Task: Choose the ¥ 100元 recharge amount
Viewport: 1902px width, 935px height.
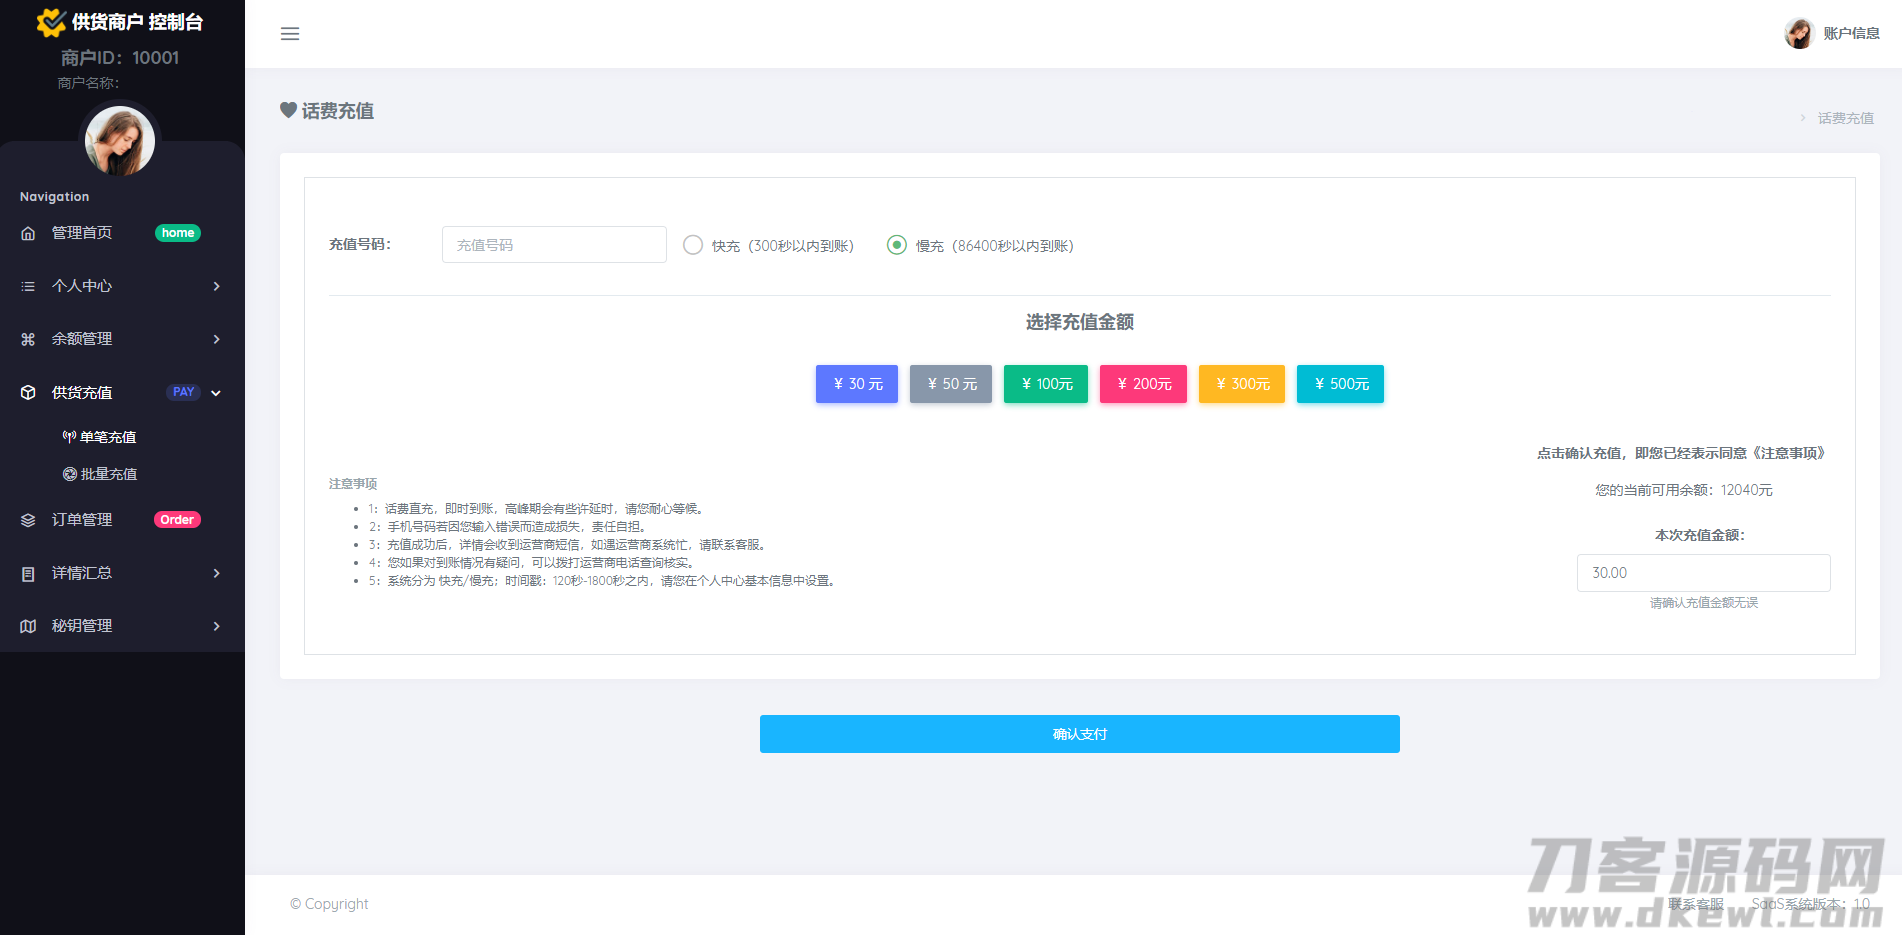Action: 1046,384
